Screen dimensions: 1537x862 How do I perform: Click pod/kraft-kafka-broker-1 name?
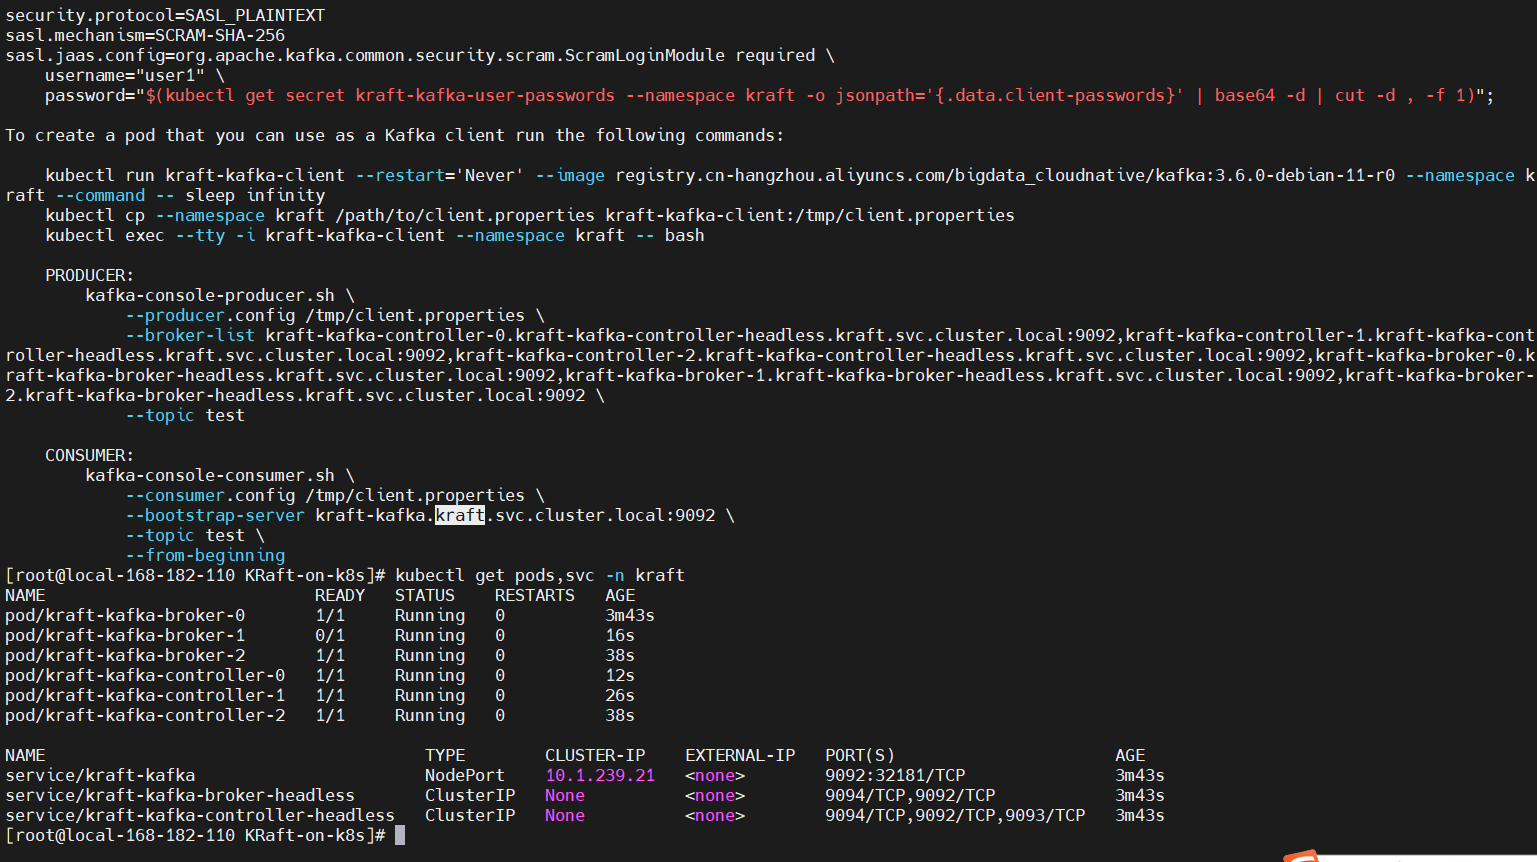[x=125, y=636]
